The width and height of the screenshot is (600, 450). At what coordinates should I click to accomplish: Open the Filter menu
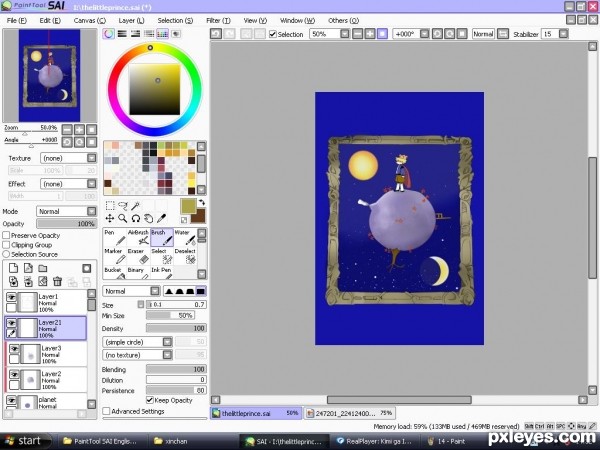pyautogui.click(x=218, y=21)
